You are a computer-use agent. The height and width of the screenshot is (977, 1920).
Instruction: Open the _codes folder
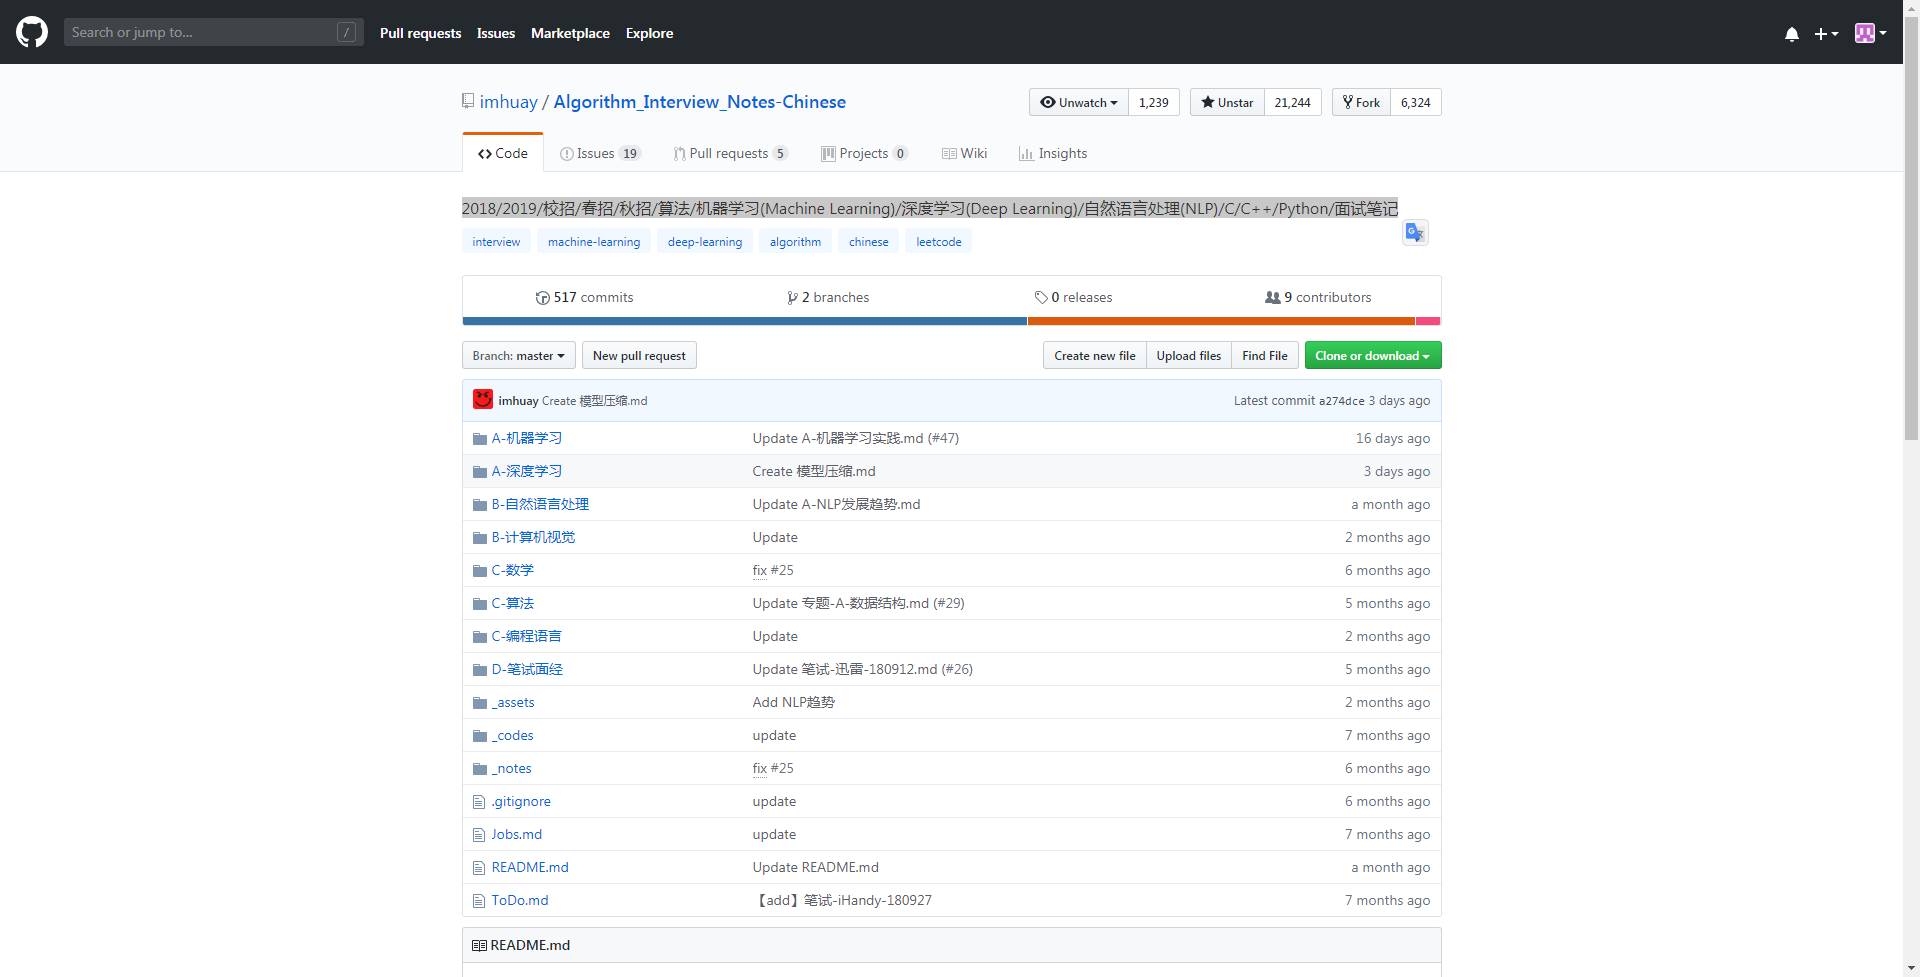point(512,735)
